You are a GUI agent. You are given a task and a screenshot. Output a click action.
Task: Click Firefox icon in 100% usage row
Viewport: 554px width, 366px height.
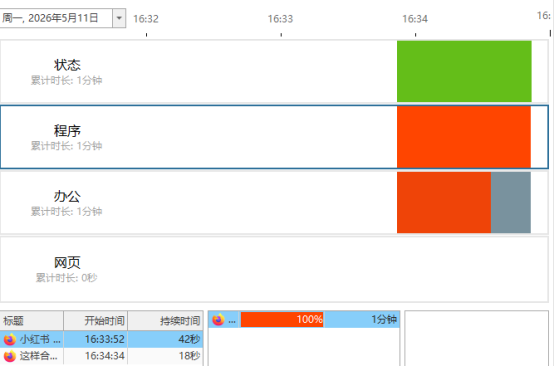point(218,320)
